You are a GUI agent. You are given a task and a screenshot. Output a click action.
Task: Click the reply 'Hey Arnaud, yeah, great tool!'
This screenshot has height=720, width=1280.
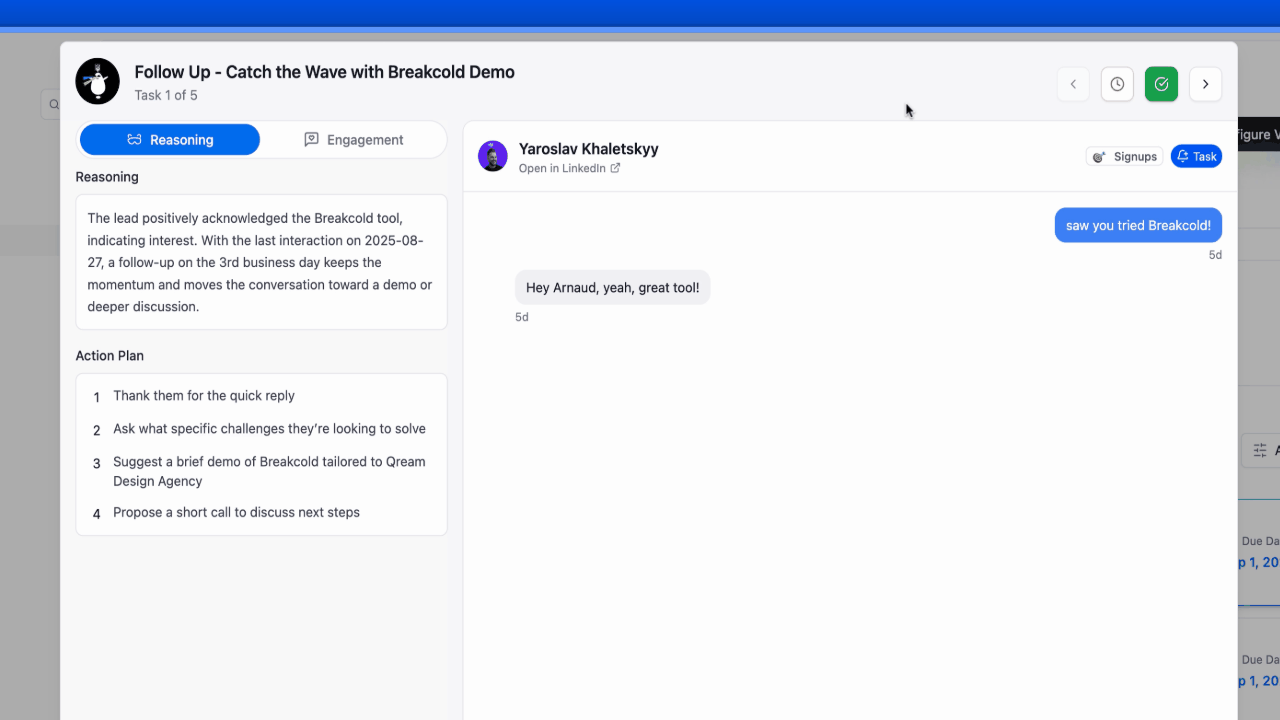point(612,288)
